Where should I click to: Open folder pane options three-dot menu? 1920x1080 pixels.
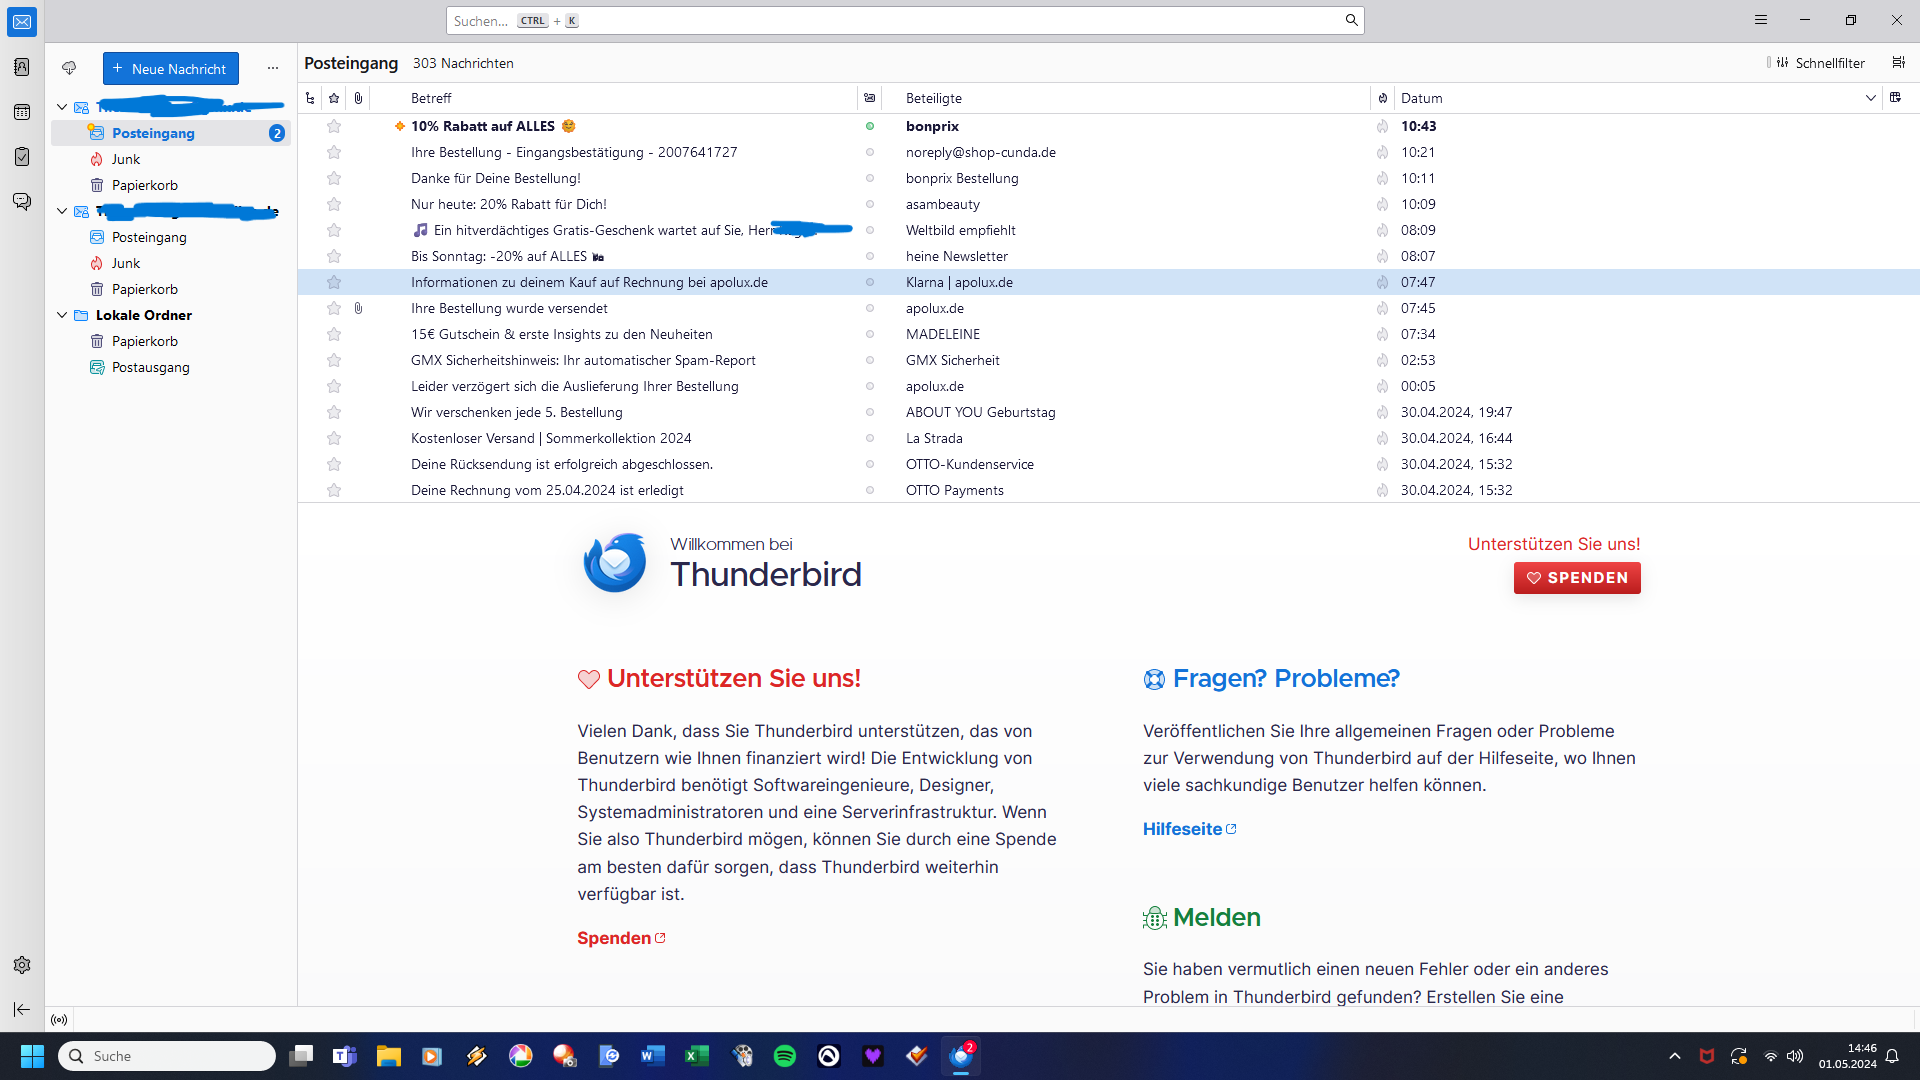(272, 68)
